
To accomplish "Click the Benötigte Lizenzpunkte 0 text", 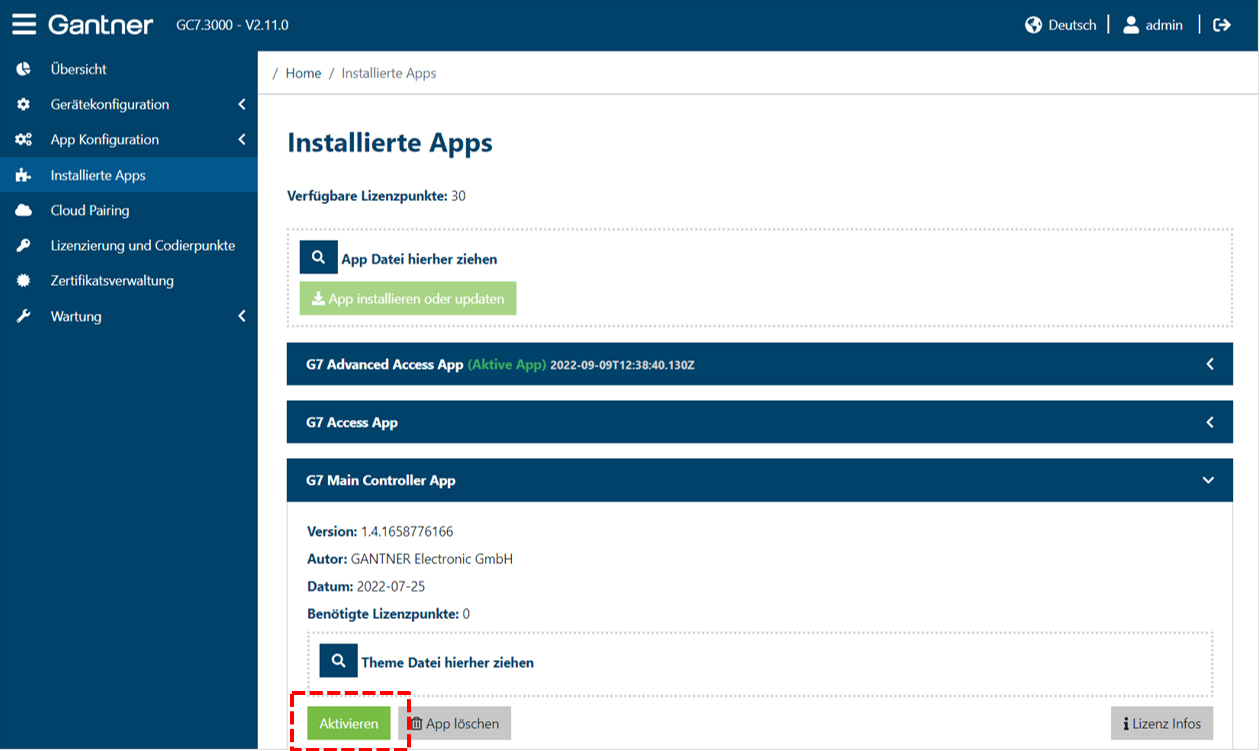I will coord(388,614).
